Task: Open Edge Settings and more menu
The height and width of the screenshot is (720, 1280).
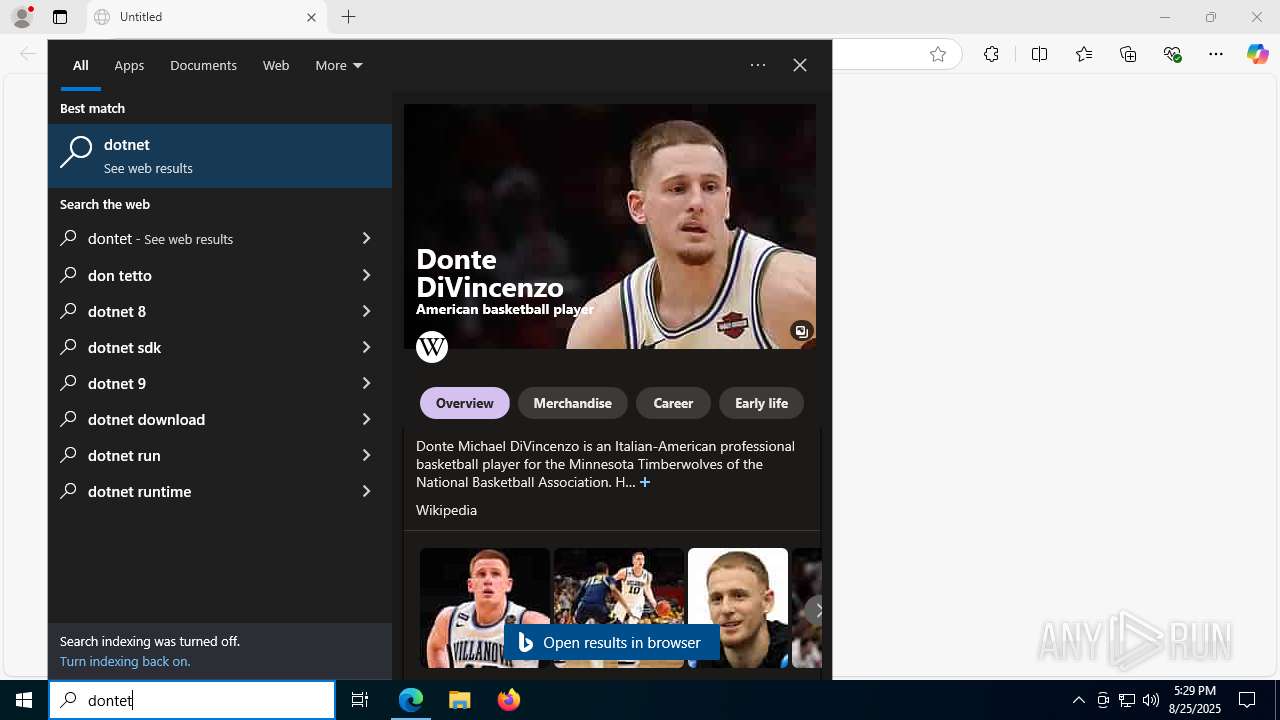Action: coord(1216,54)
